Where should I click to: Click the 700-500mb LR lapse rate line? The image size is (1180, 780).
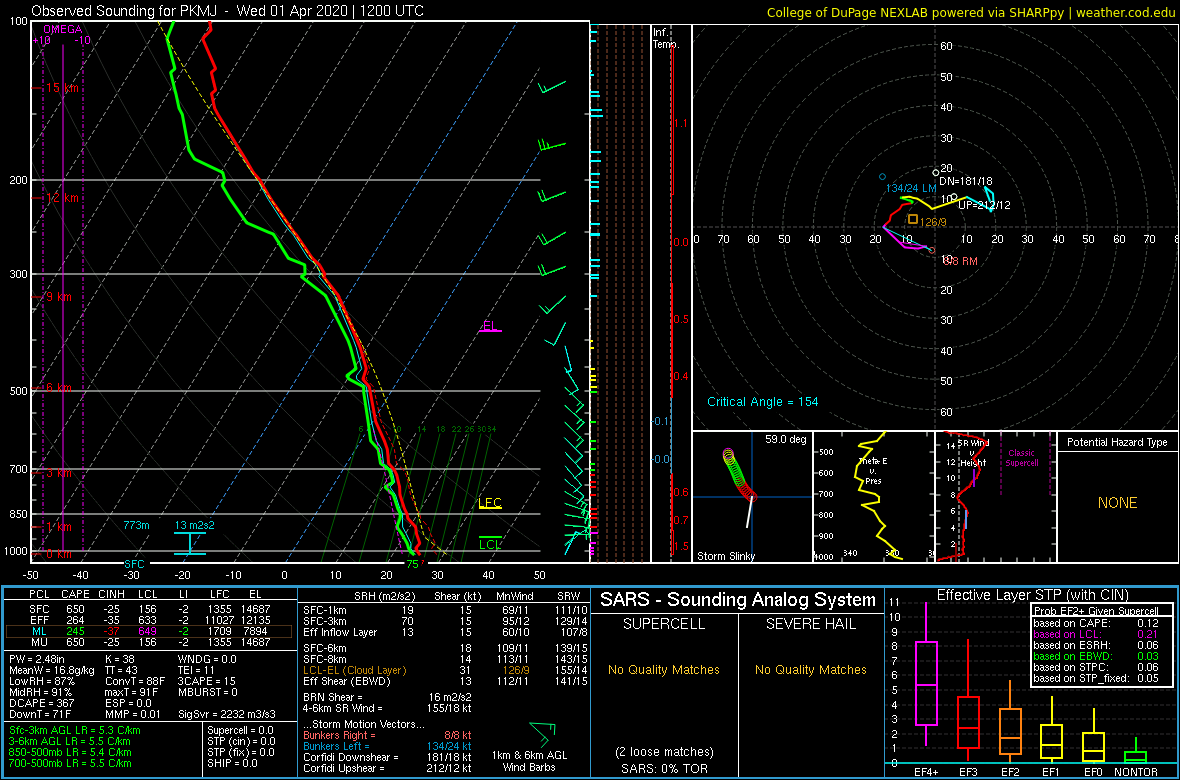pyautogui.click(x=71, y=763)
